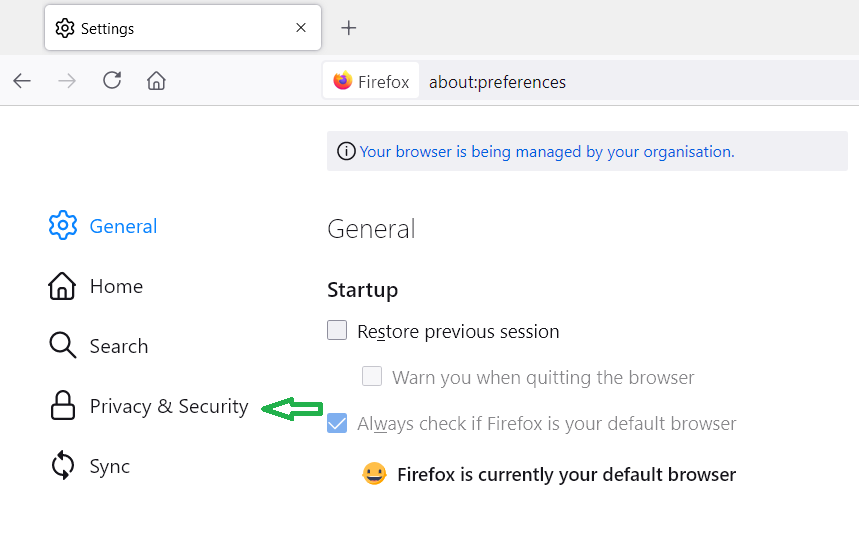Click the Firefox logo in address bar

click(x=343, y=80)
